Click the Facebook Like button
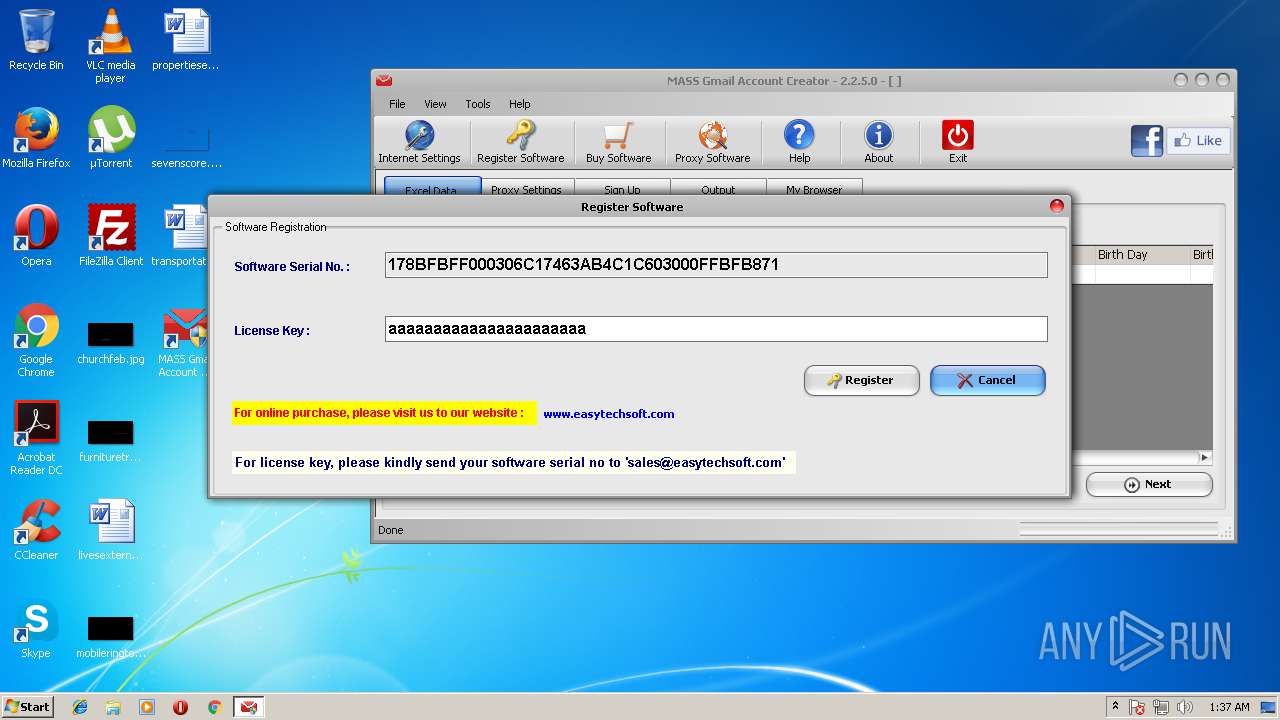 pos(1198,141)
